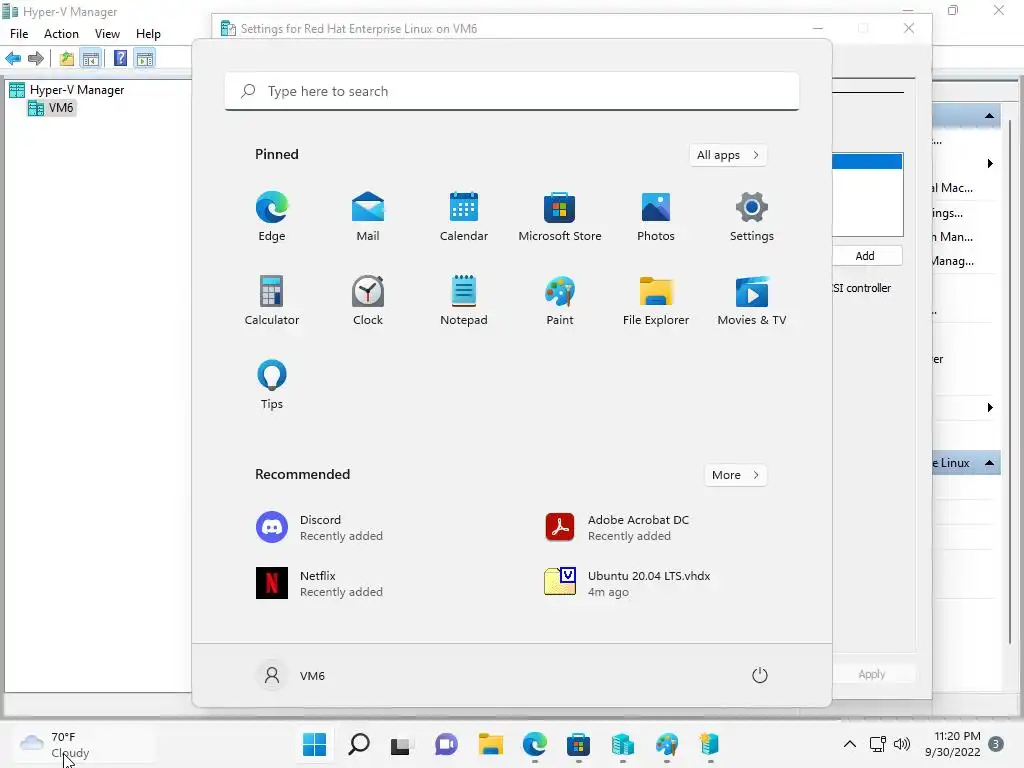Open Microsoft Store from pinned apps
1024x768 pixels.
[560, 217]
